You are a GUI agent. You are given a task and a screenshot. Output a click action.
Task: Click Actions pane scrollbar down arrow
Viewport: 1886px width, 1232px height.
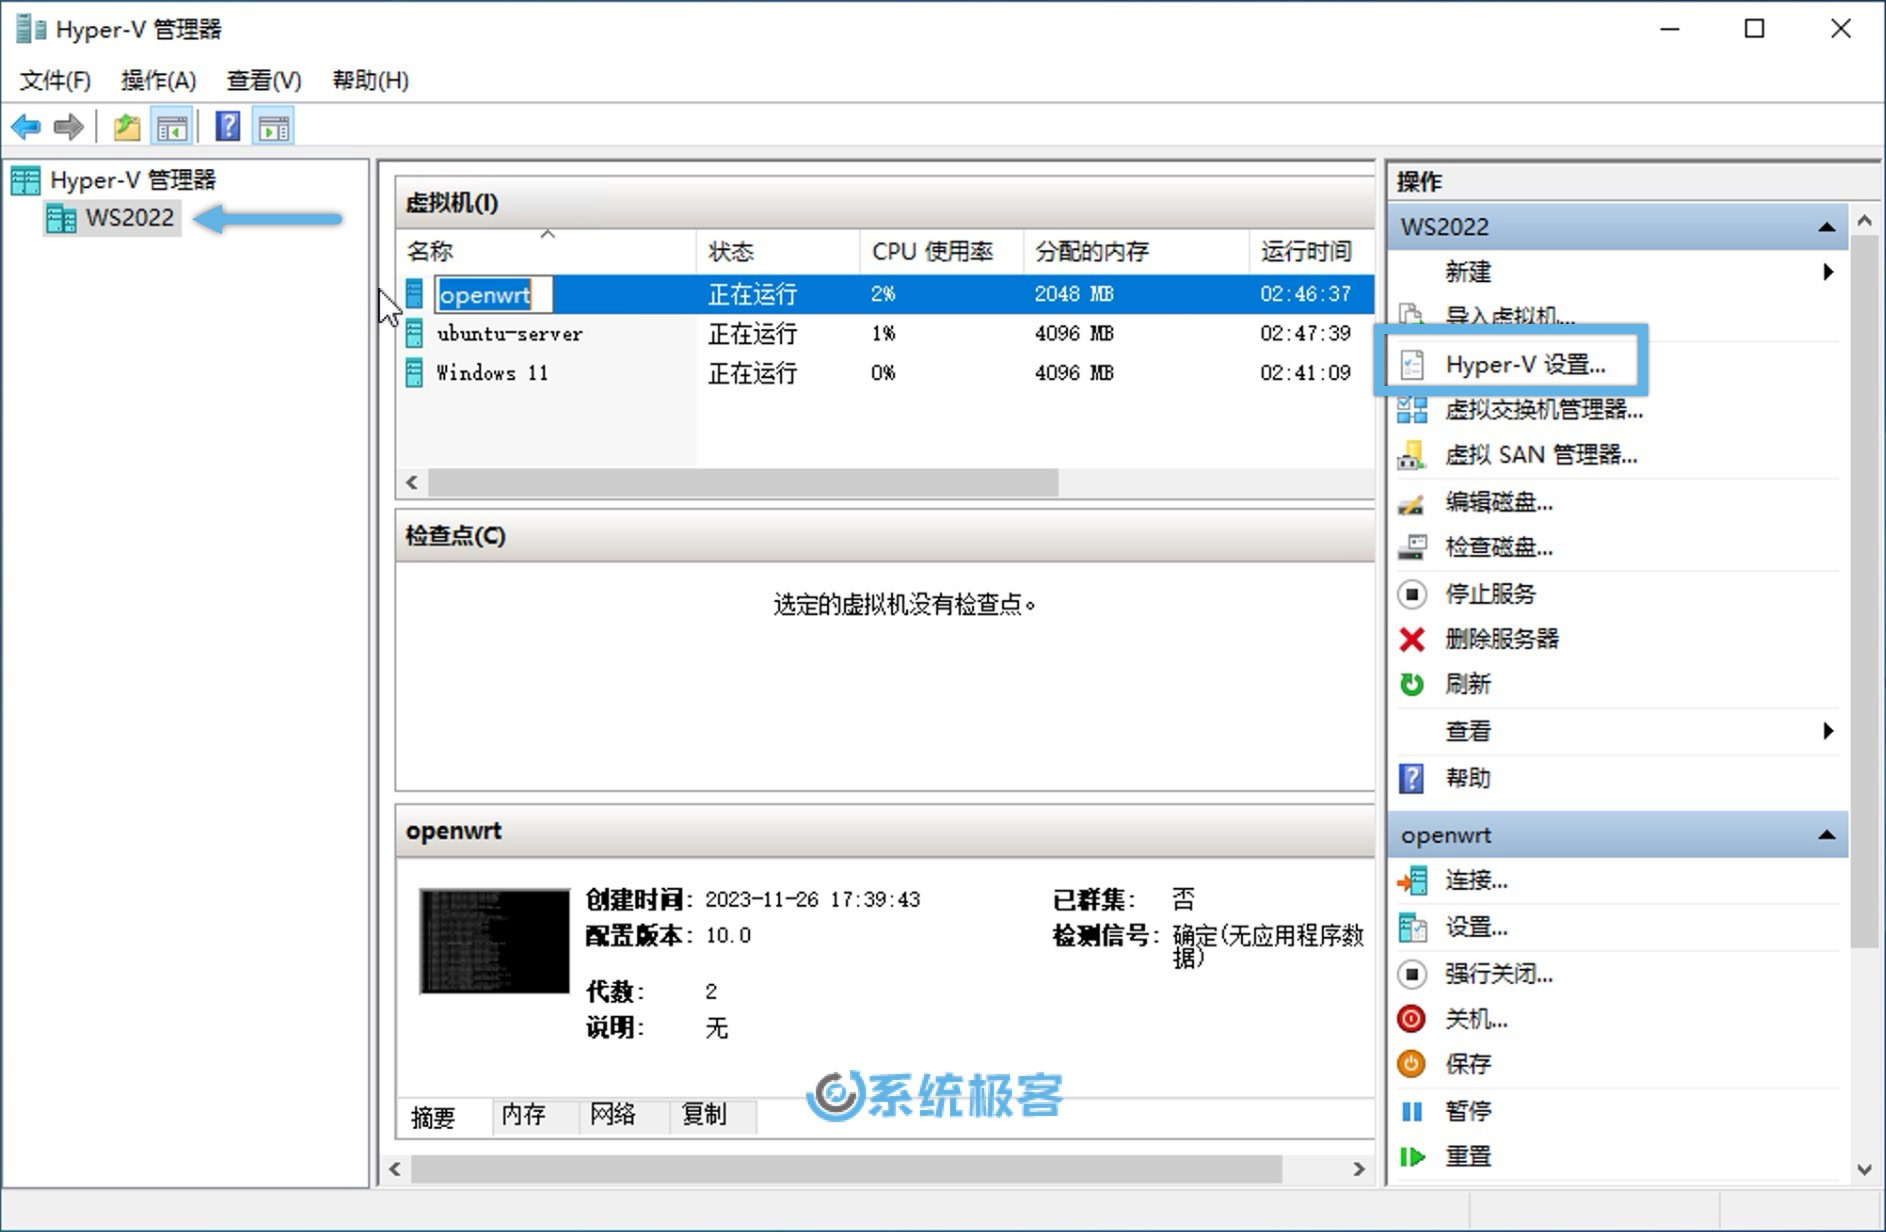[x=1864, y=1168]
